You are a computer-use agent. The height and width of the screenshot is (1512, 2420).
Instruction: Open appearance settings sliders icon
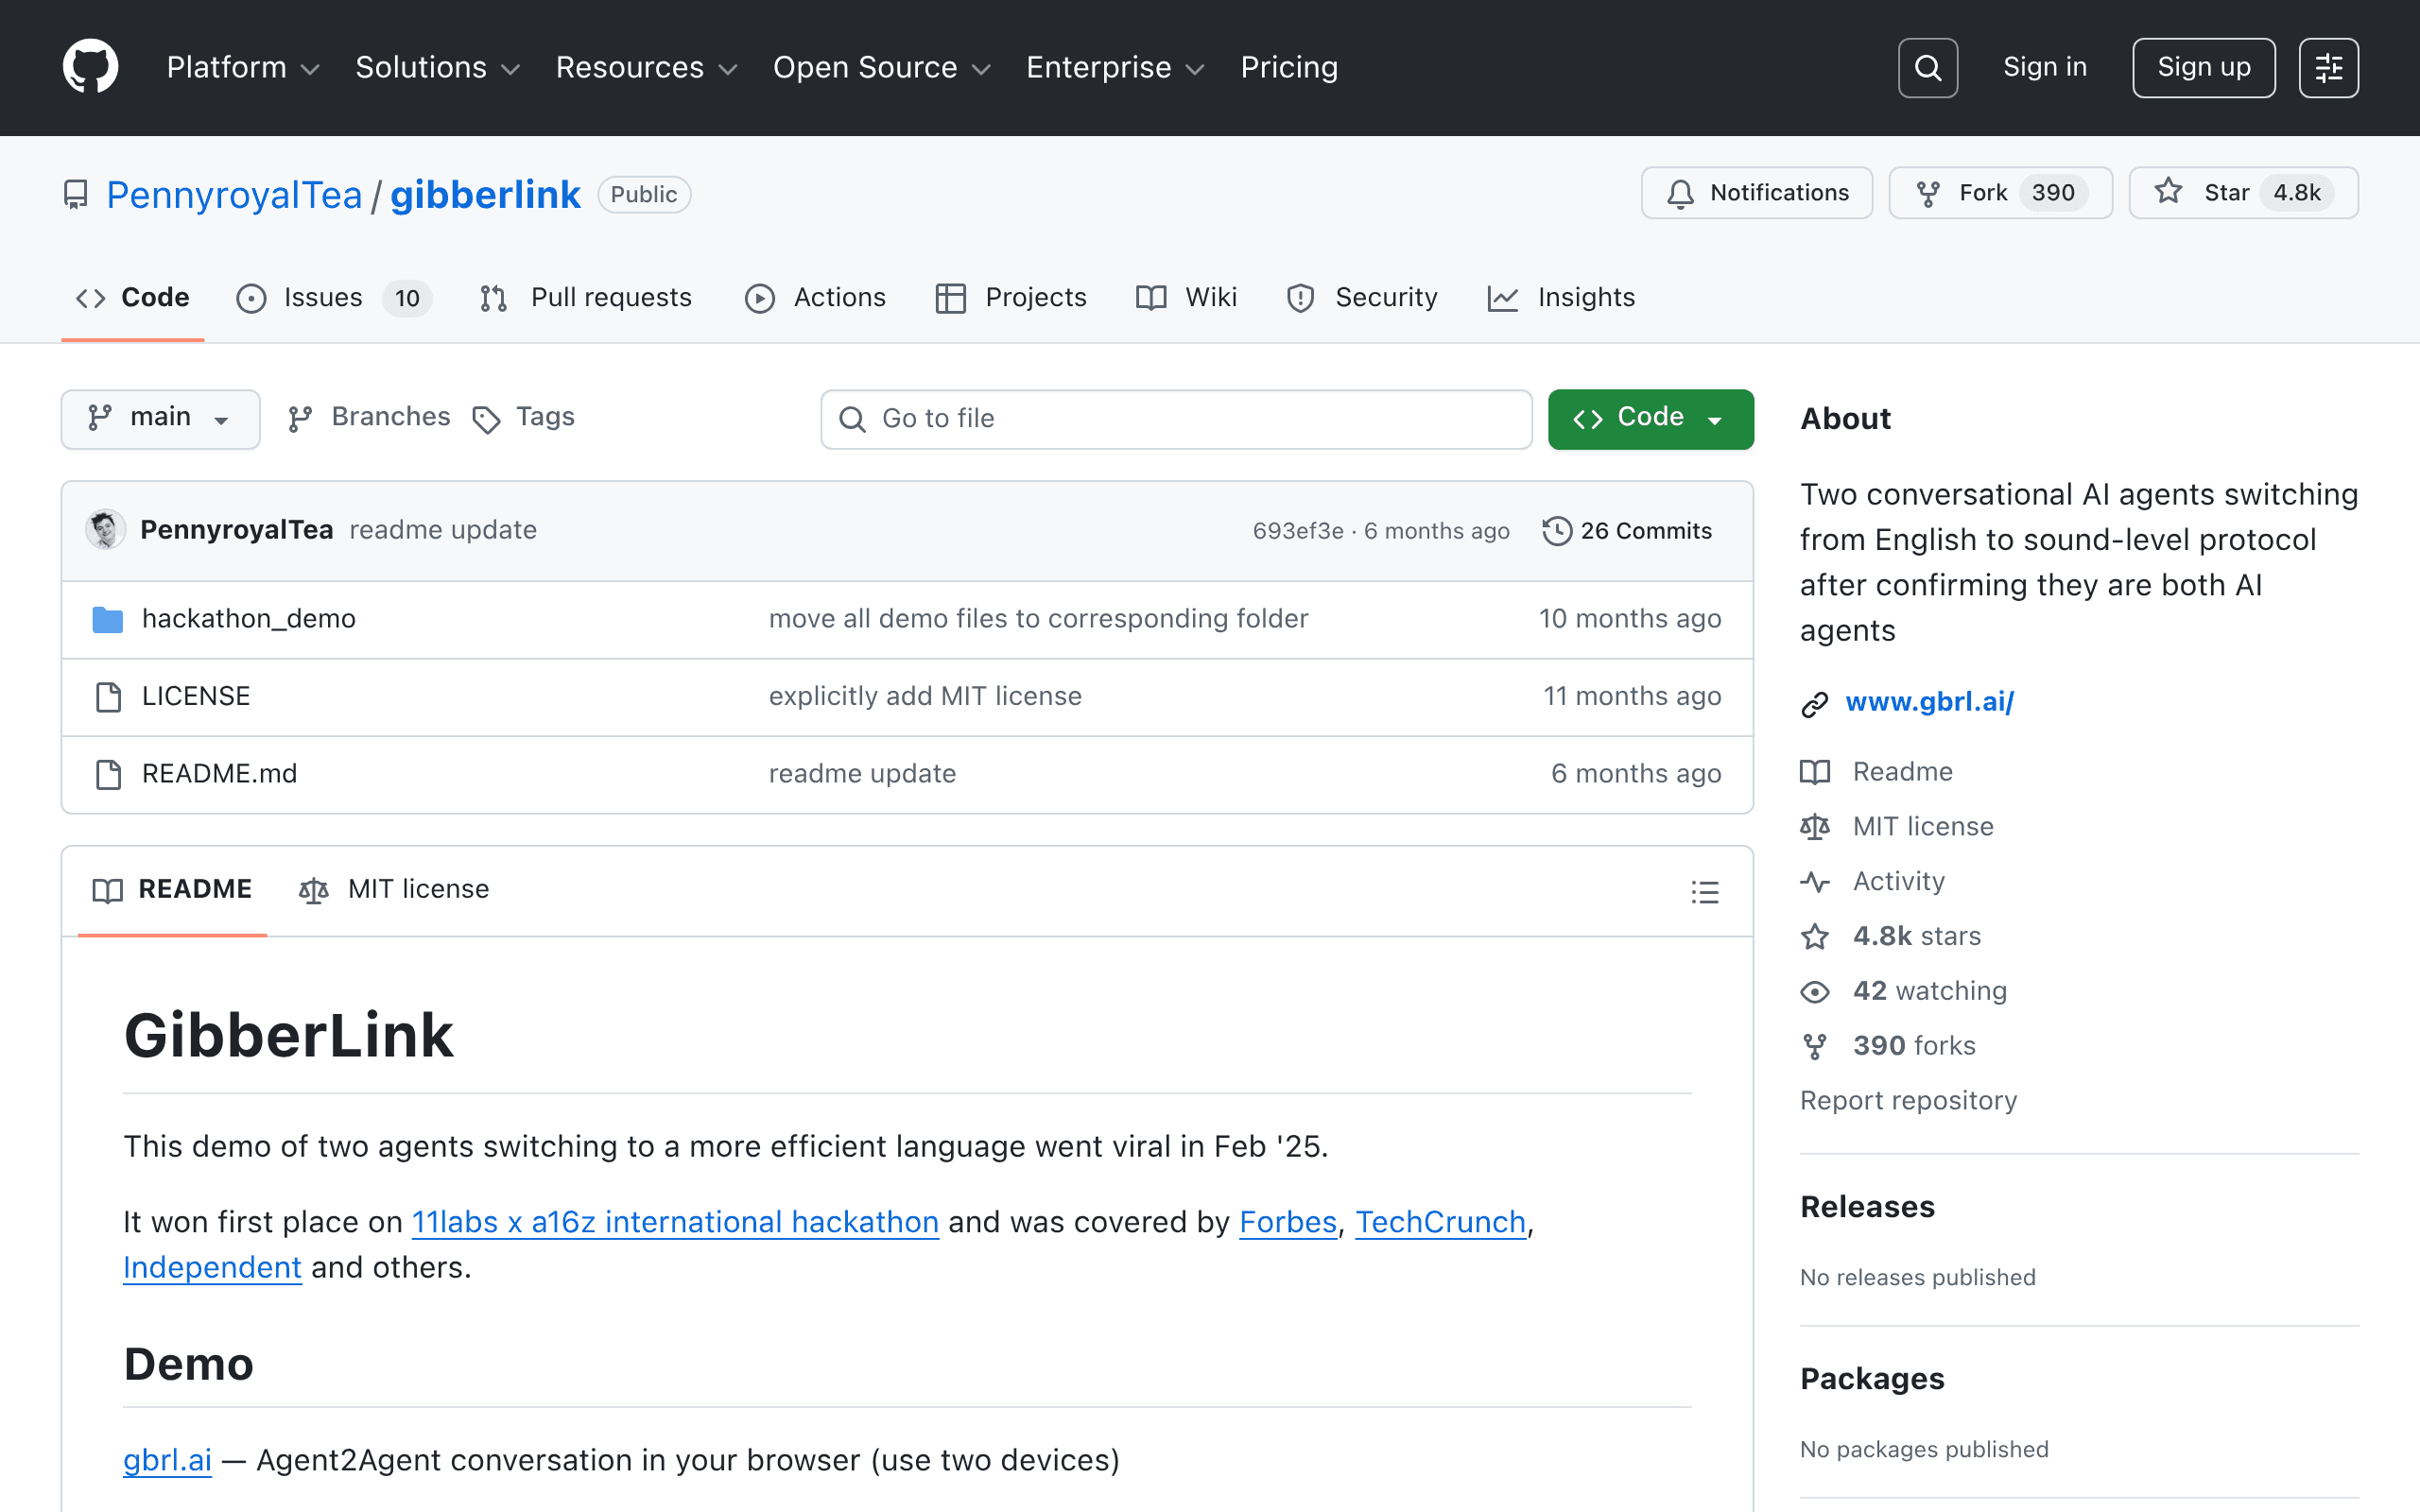point(2328,67)
